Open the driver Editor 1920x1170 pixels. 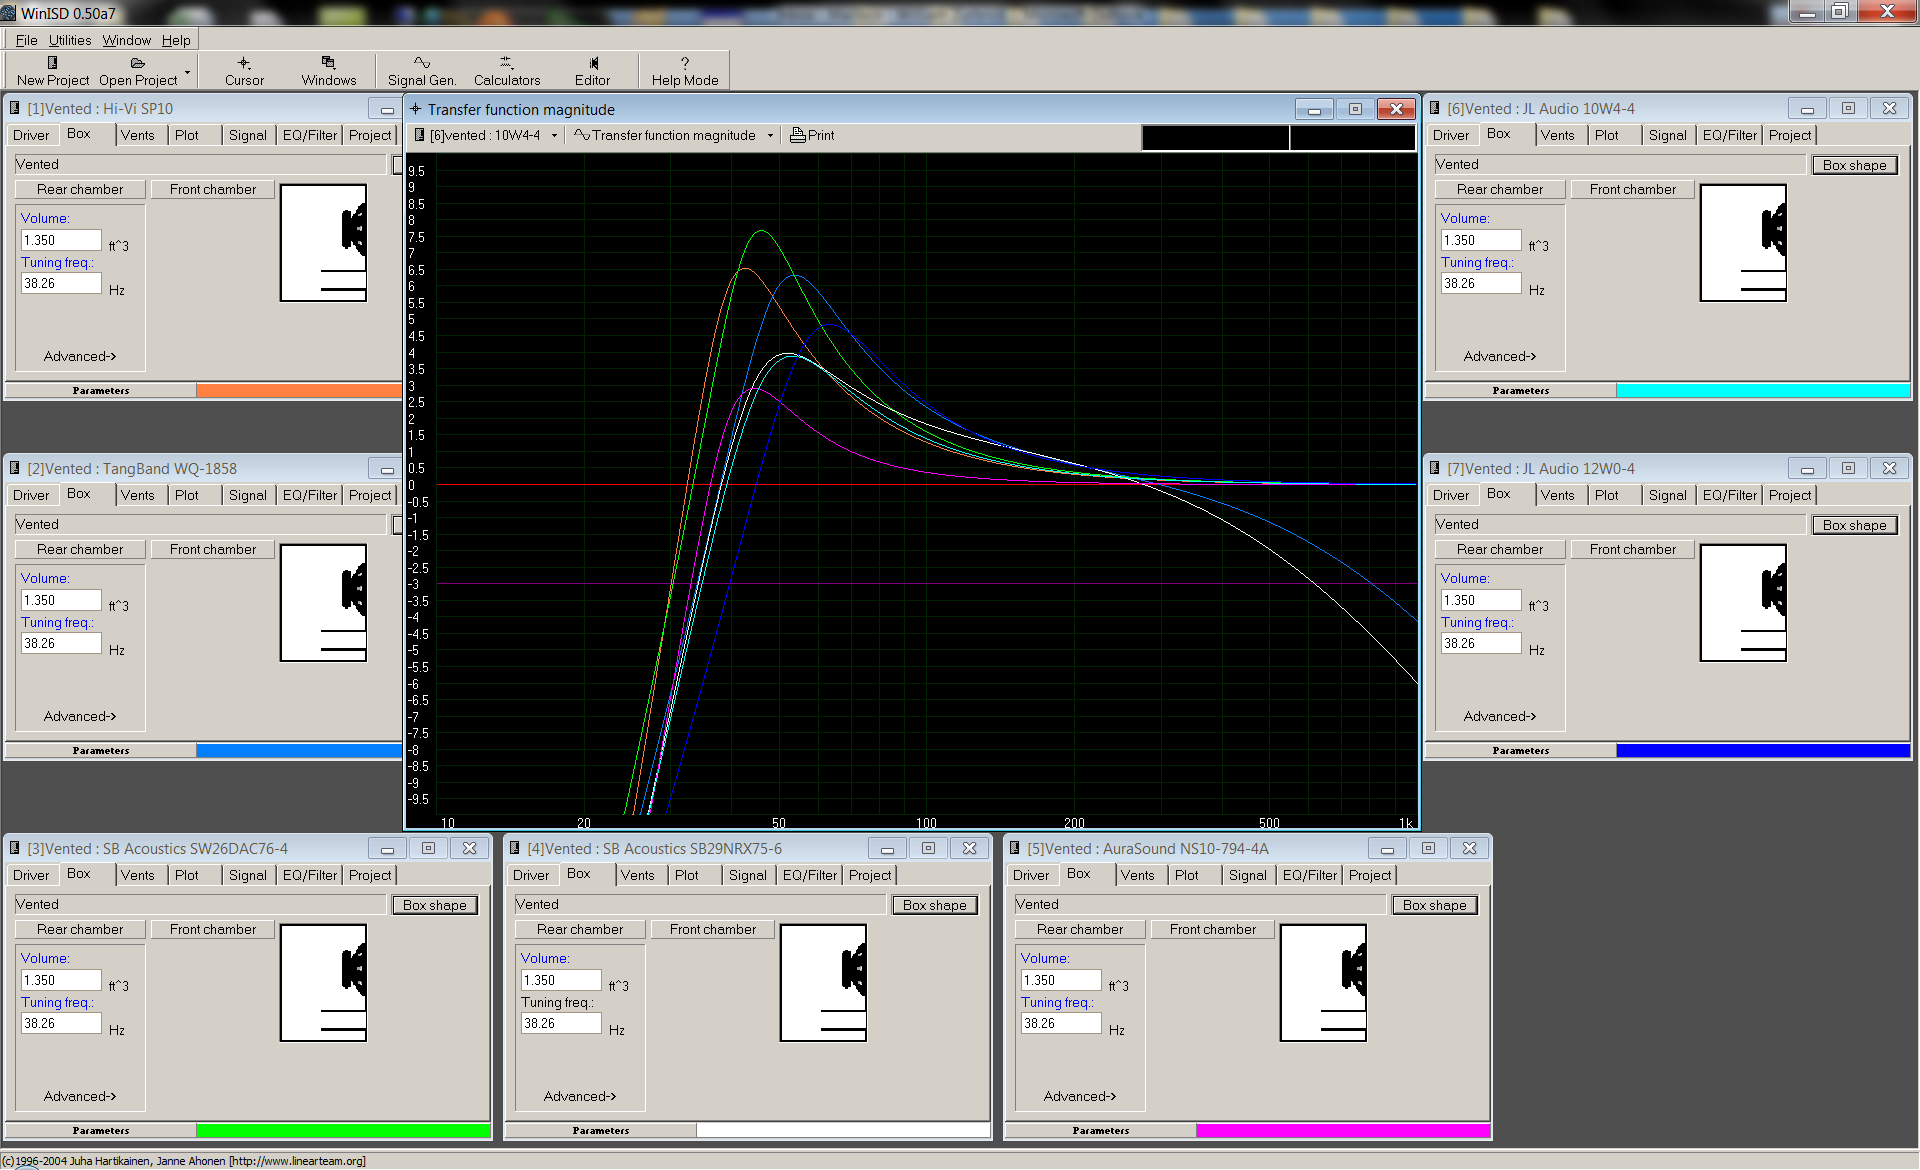(x=592, y=70)
